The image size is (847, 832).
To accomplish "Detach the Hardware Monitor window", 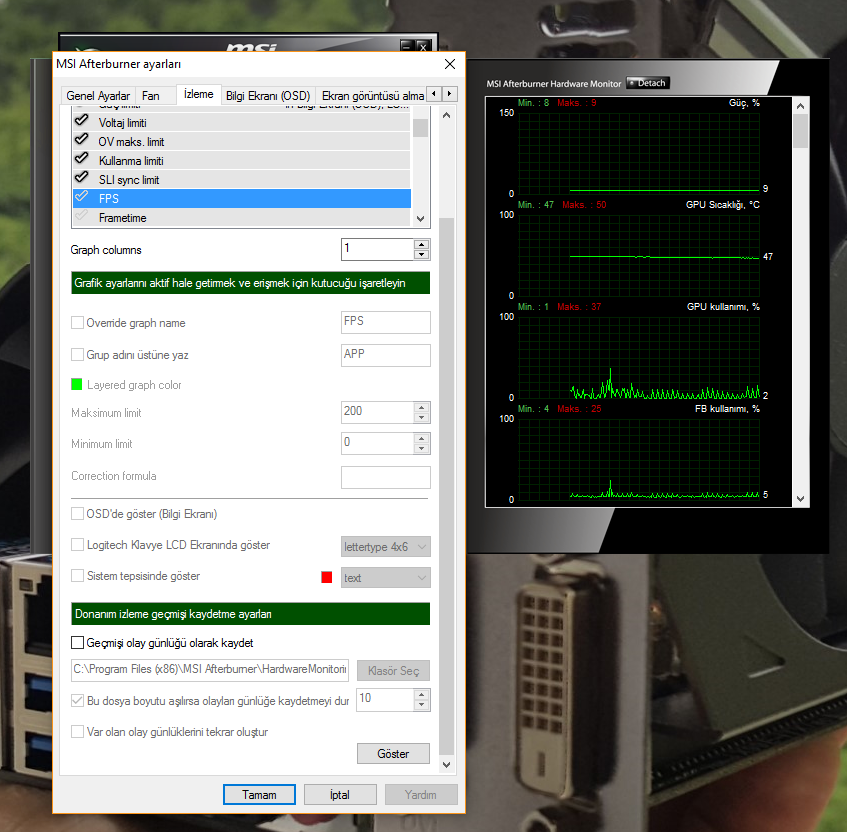I will click(648, 83).
